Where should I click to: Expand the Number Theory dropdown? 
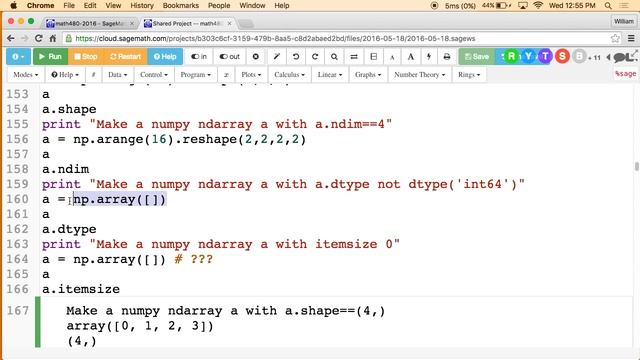tap(420, 75)
